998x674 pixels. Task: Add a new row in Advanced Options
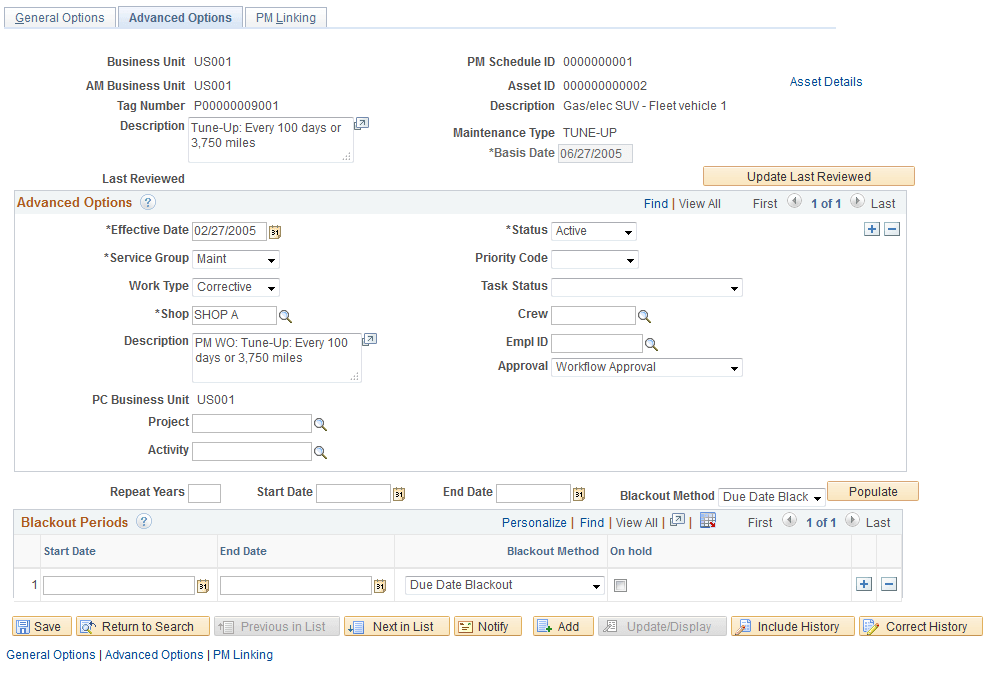(x=871, y=228)
